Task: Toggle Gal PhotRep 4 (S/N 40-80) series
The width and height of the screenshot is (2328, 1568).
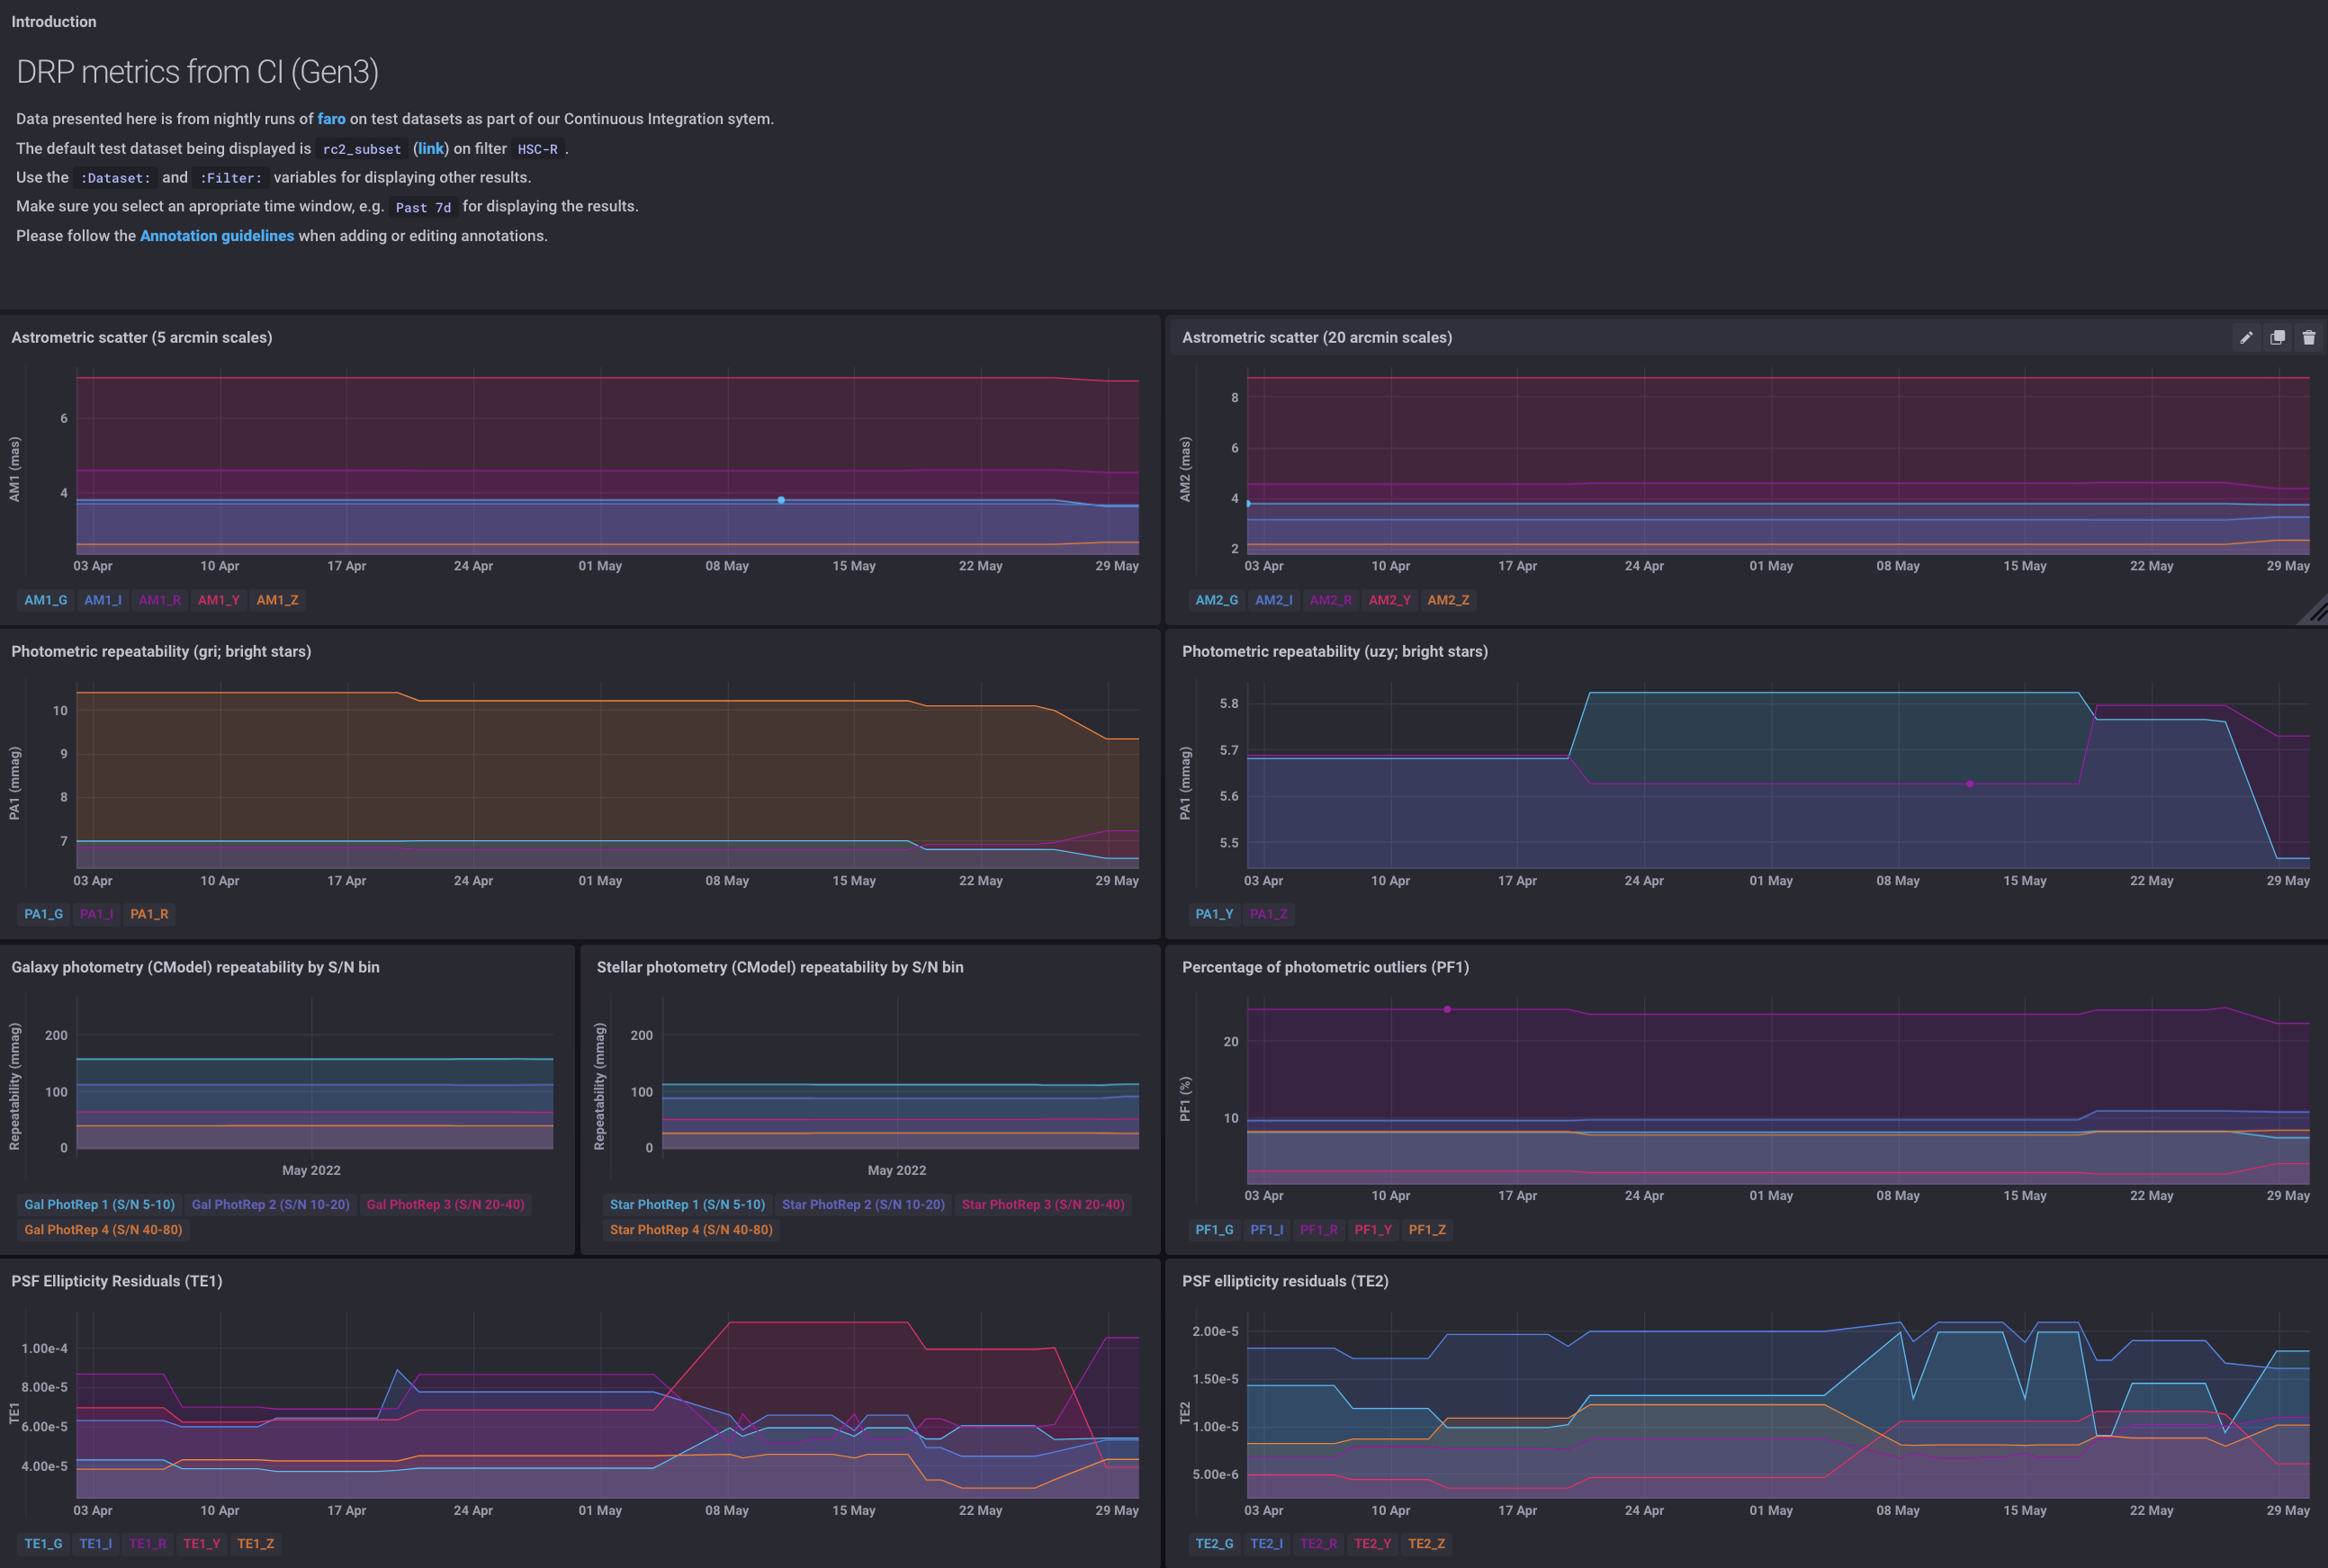Action: pyautogui.click(x=103, y=1230)
